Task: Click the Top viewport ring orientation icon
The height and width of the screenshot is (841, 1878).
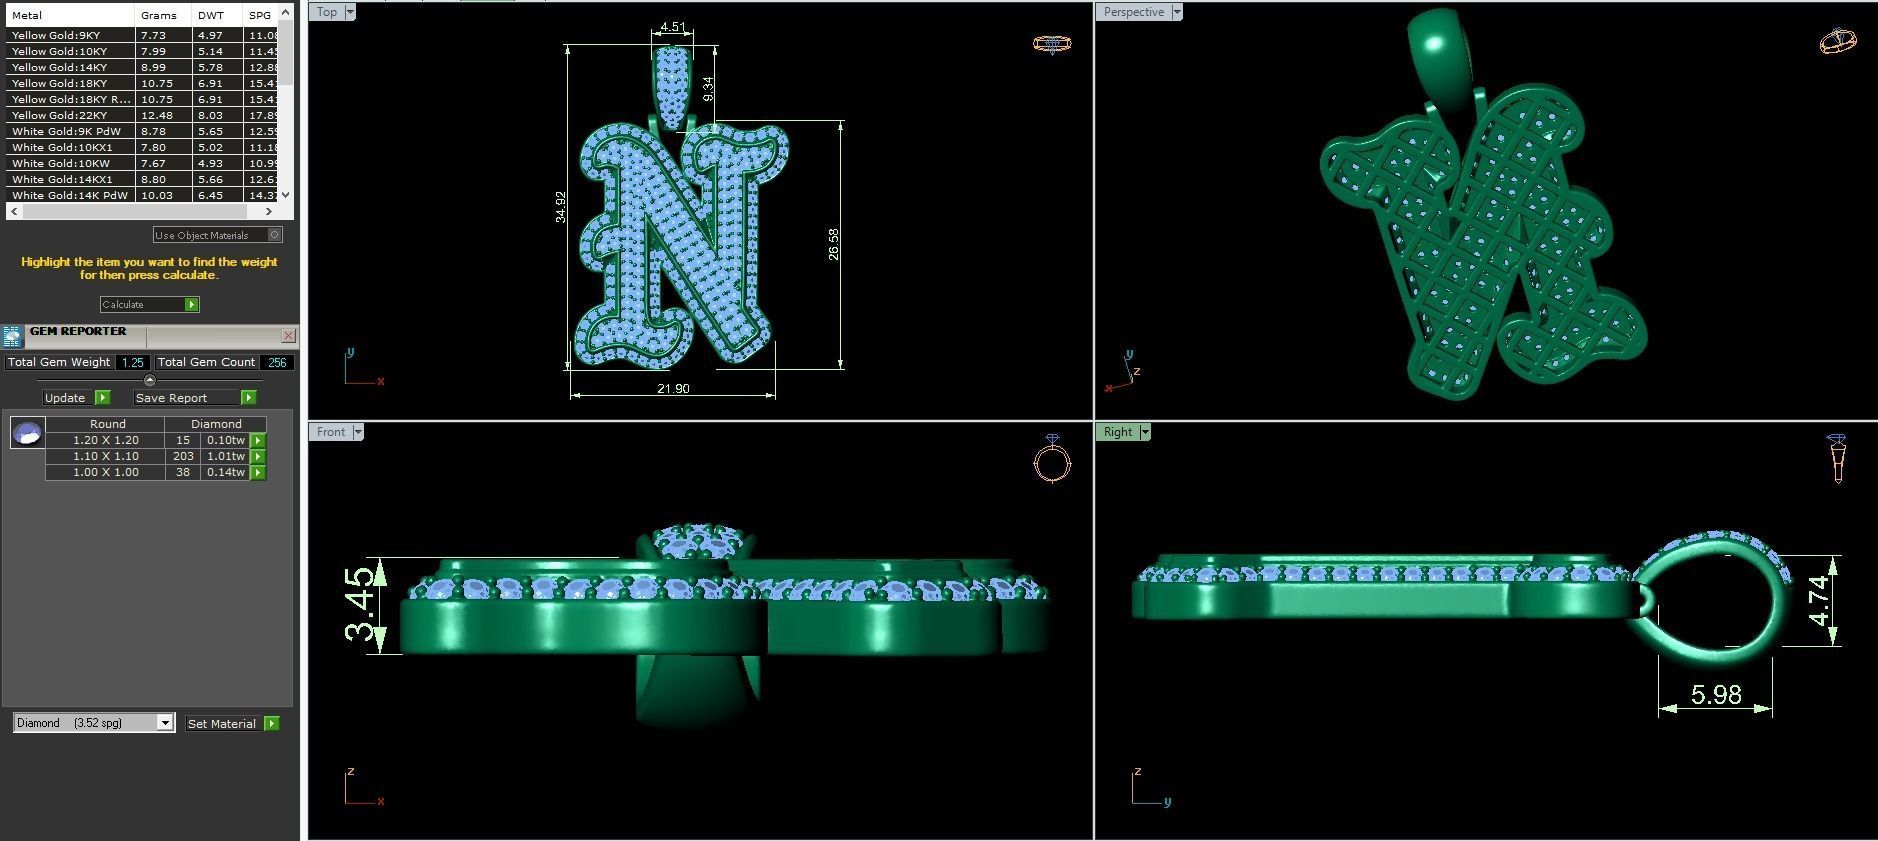Action: [x=1051, y=44]
